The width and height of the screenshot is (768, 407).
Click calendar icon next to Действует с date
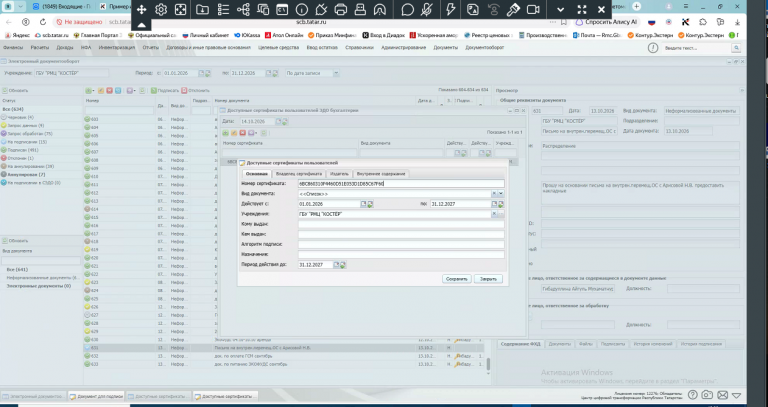coord(363,204)
